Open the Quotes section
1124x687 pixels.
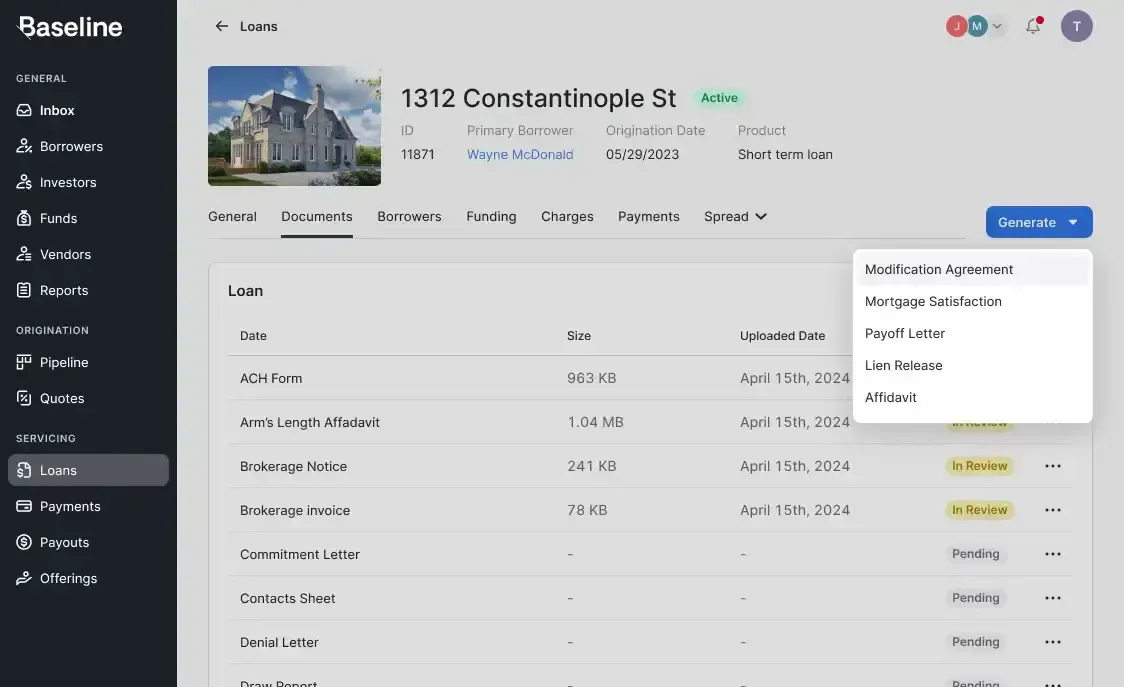(x=61, y=398)
